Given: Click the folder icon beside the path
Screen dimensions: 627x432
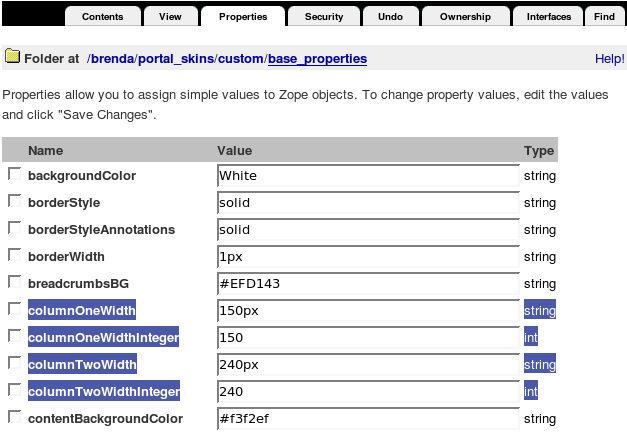Looking at the screenshot, I should [x=12, y=57].
